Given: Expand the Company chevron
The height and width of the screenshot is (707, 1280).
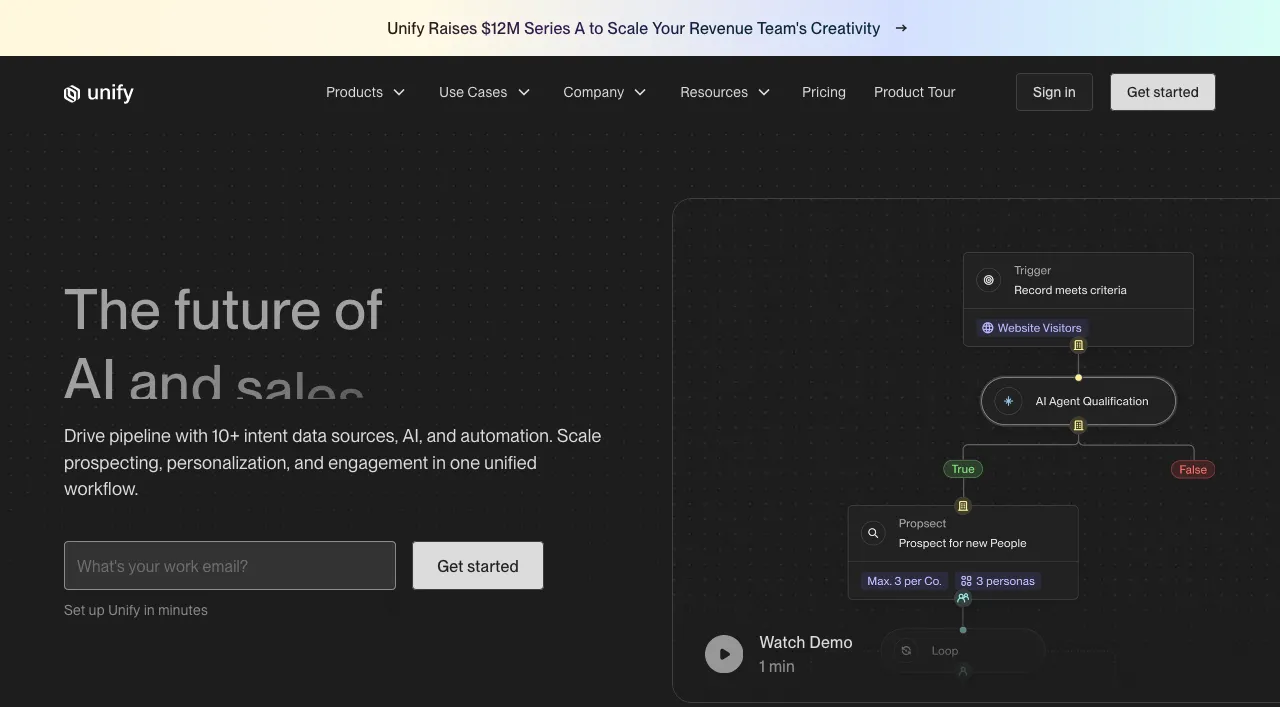Looking at the screenshot, I should click(641, 92).
